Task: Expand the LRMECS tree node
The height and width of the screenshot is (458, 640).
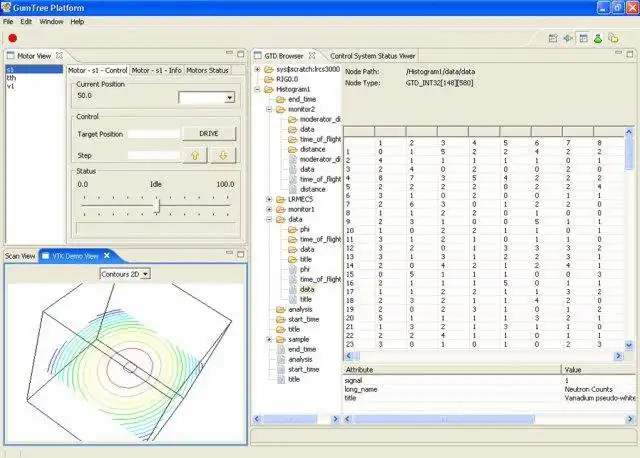Action: click(269, 198)
